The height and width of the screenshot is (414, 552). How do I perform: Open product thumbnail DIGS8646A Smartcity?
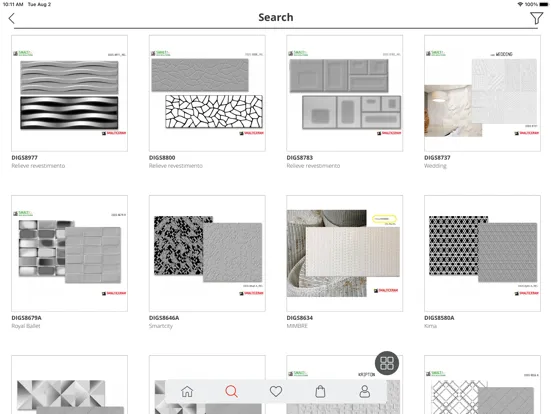(207, 253)
